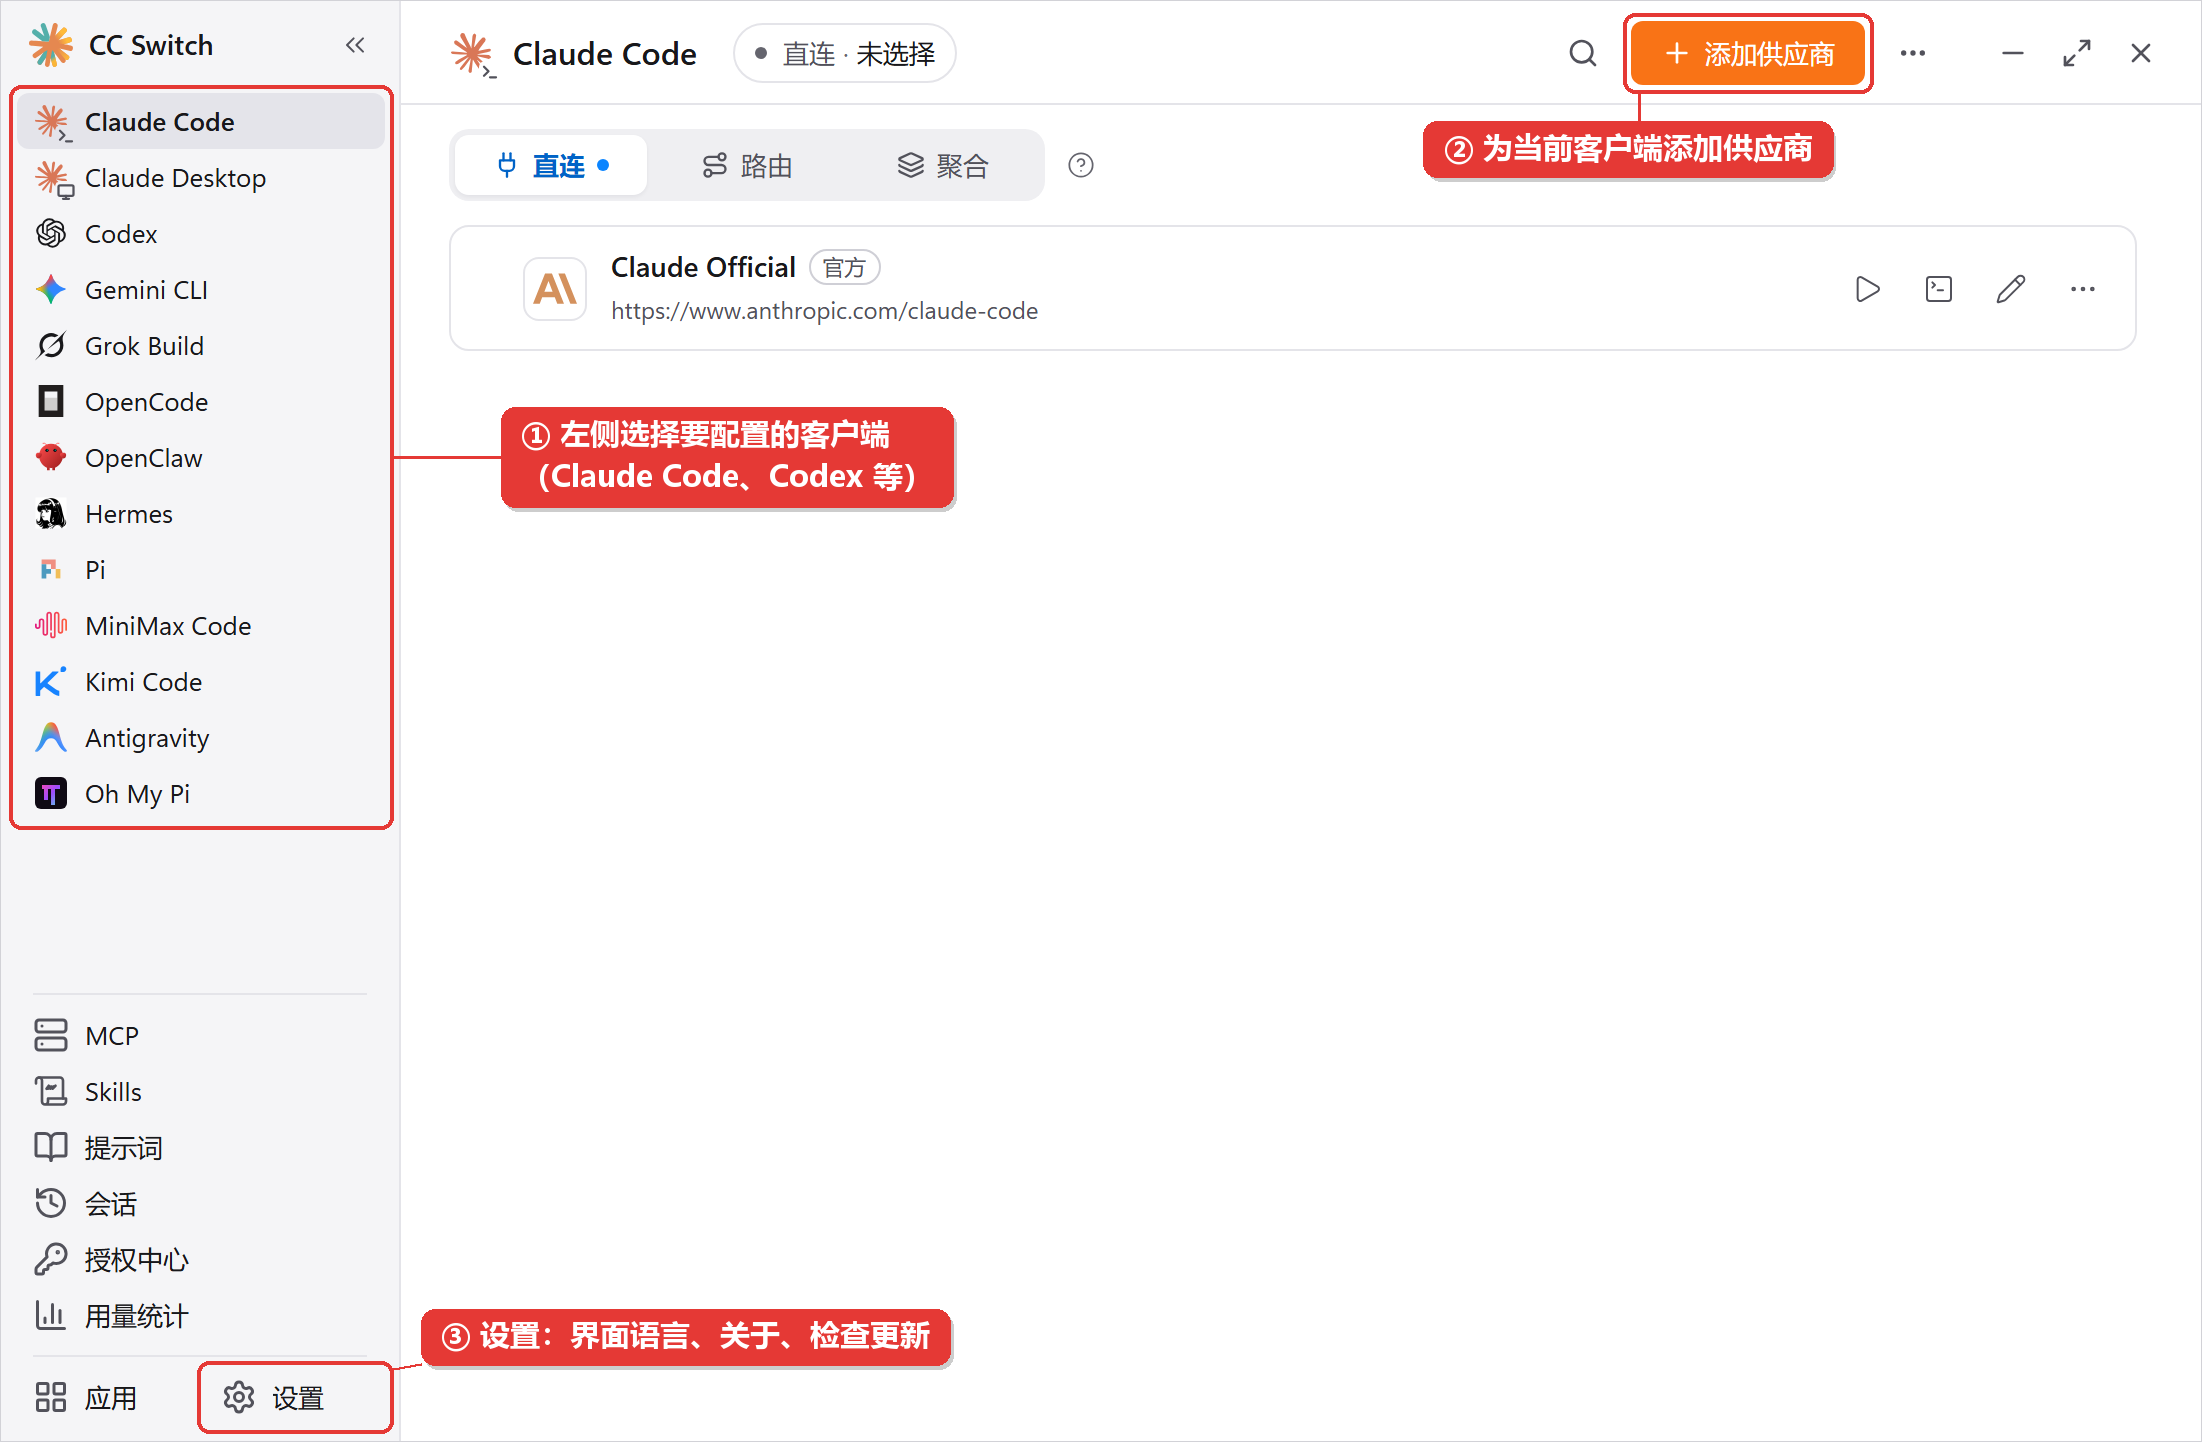The image size is (2202, 1442).
Task: Open 用量统计 usage statistics
Action: tap(201, 1316)
